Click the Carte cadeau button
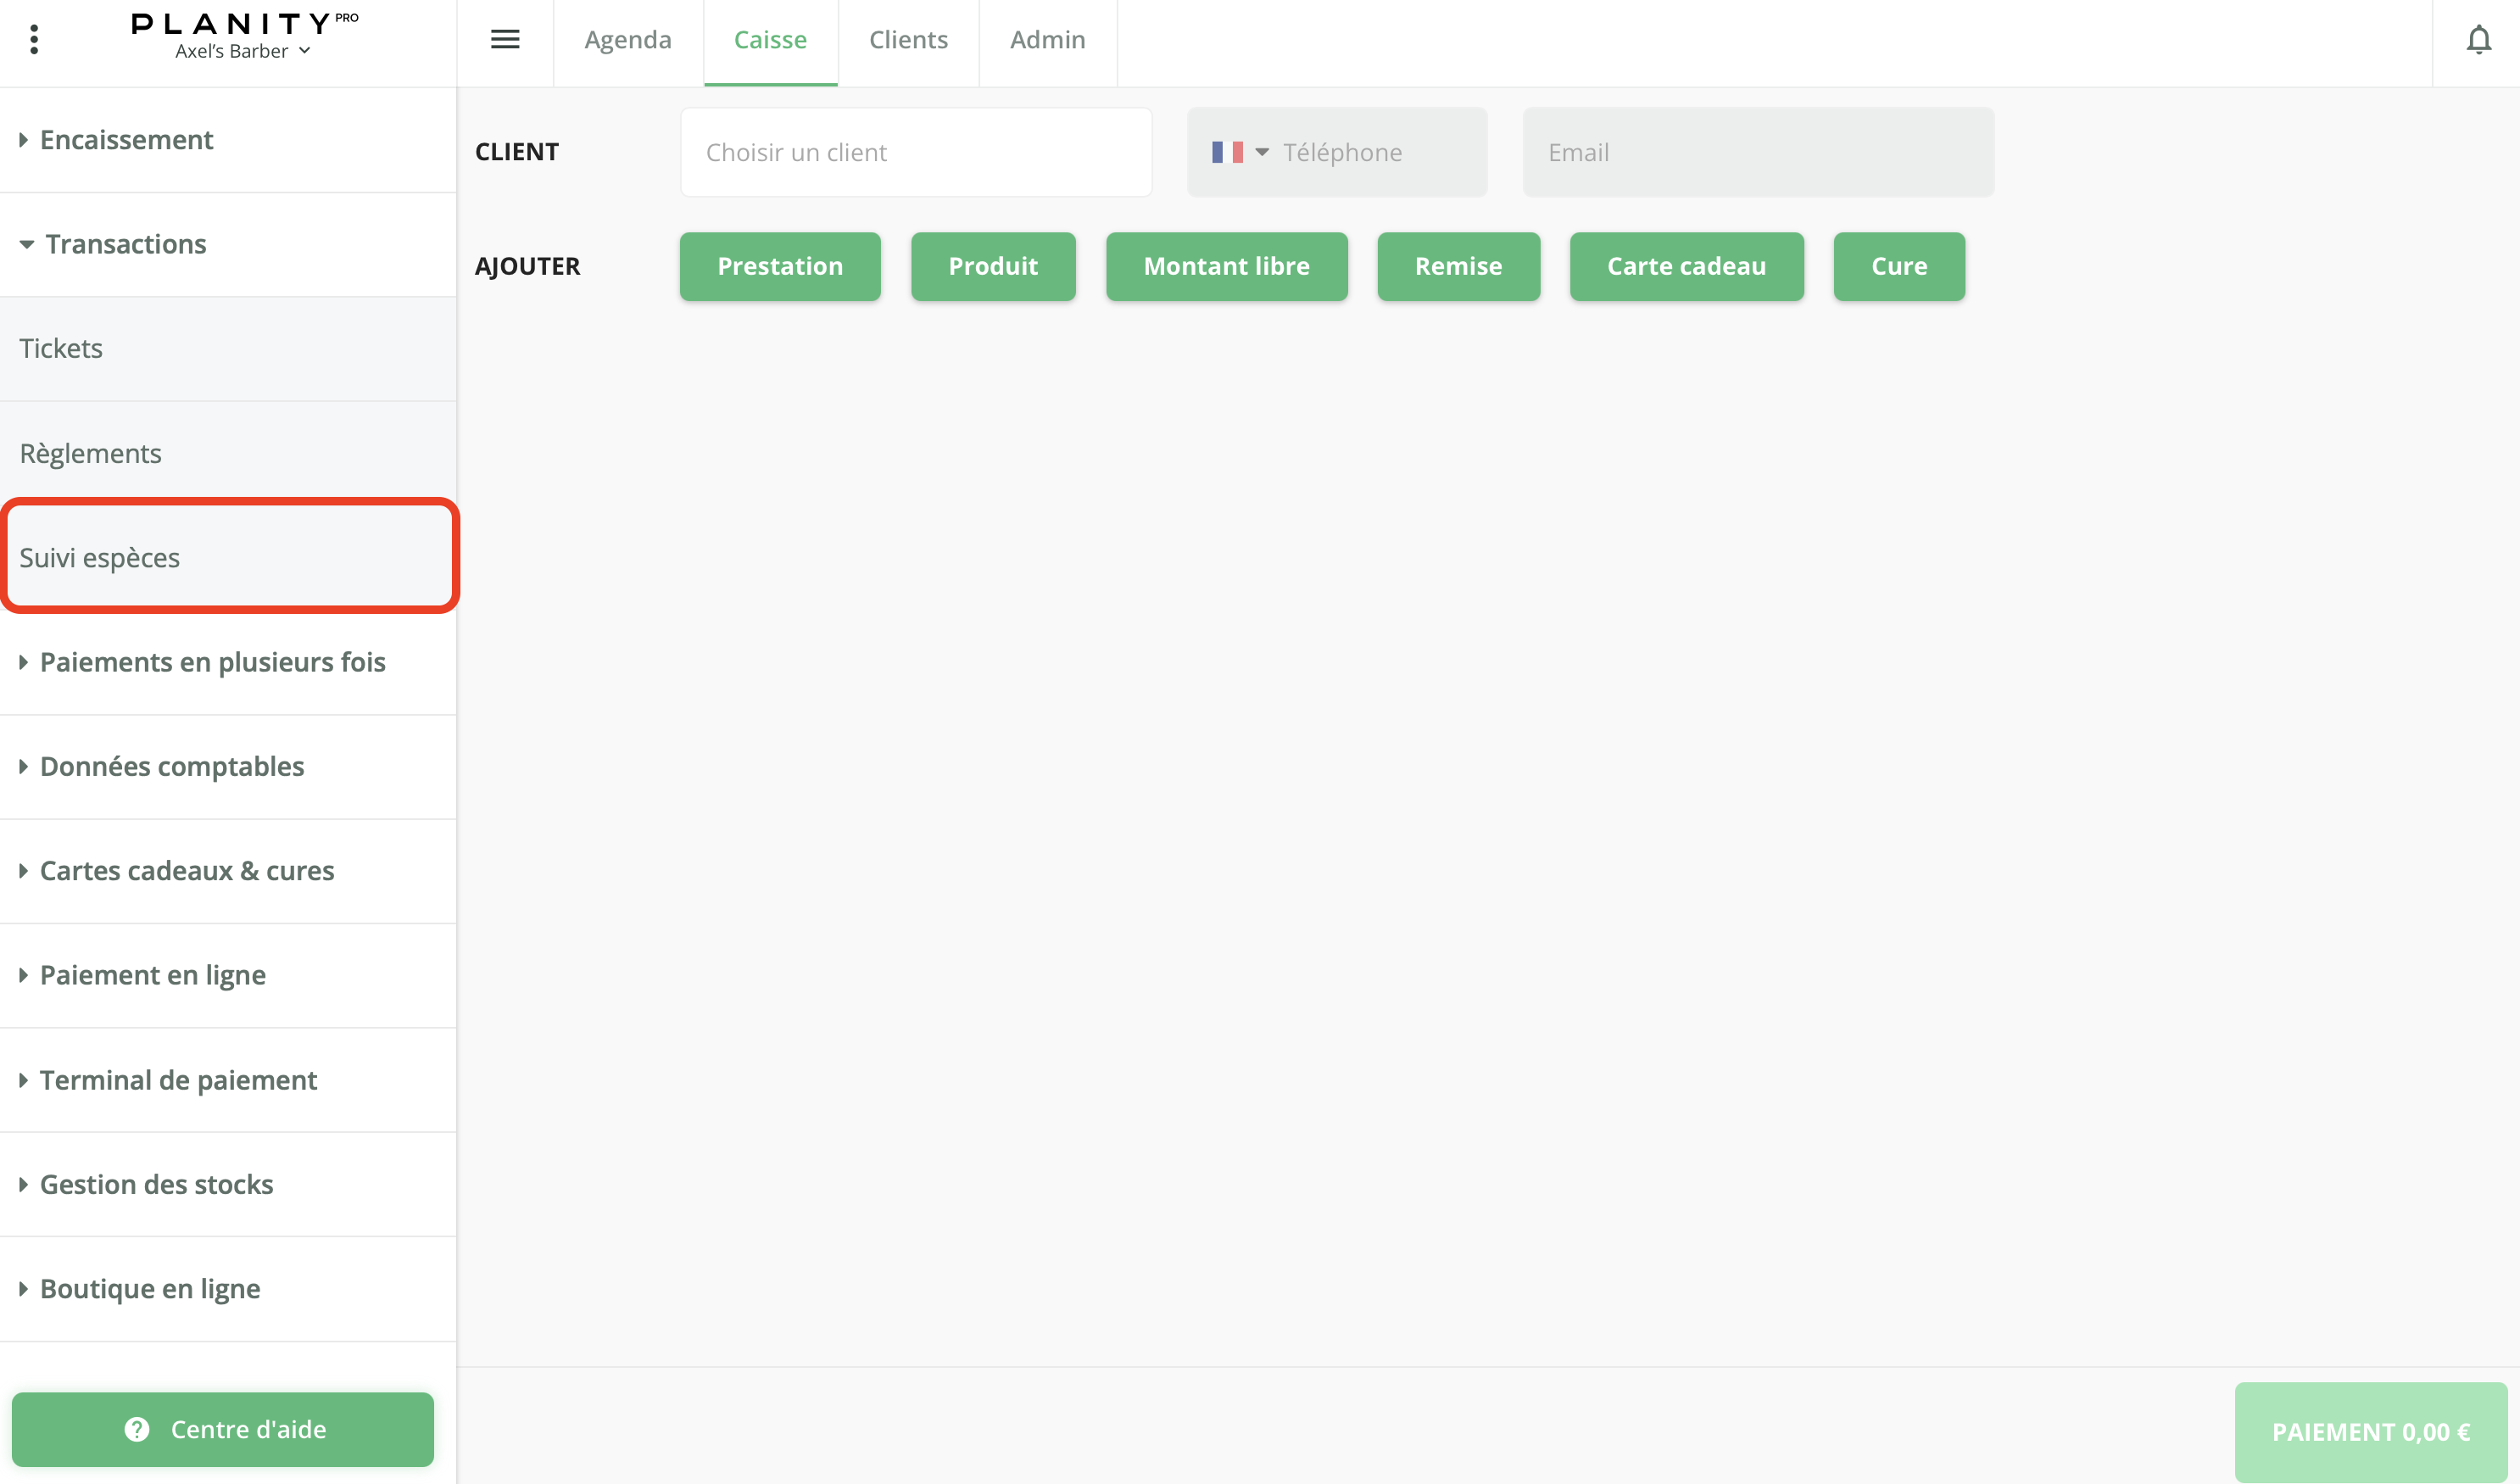This screenshot has width=2520, height=1484. pos(1686,266)
